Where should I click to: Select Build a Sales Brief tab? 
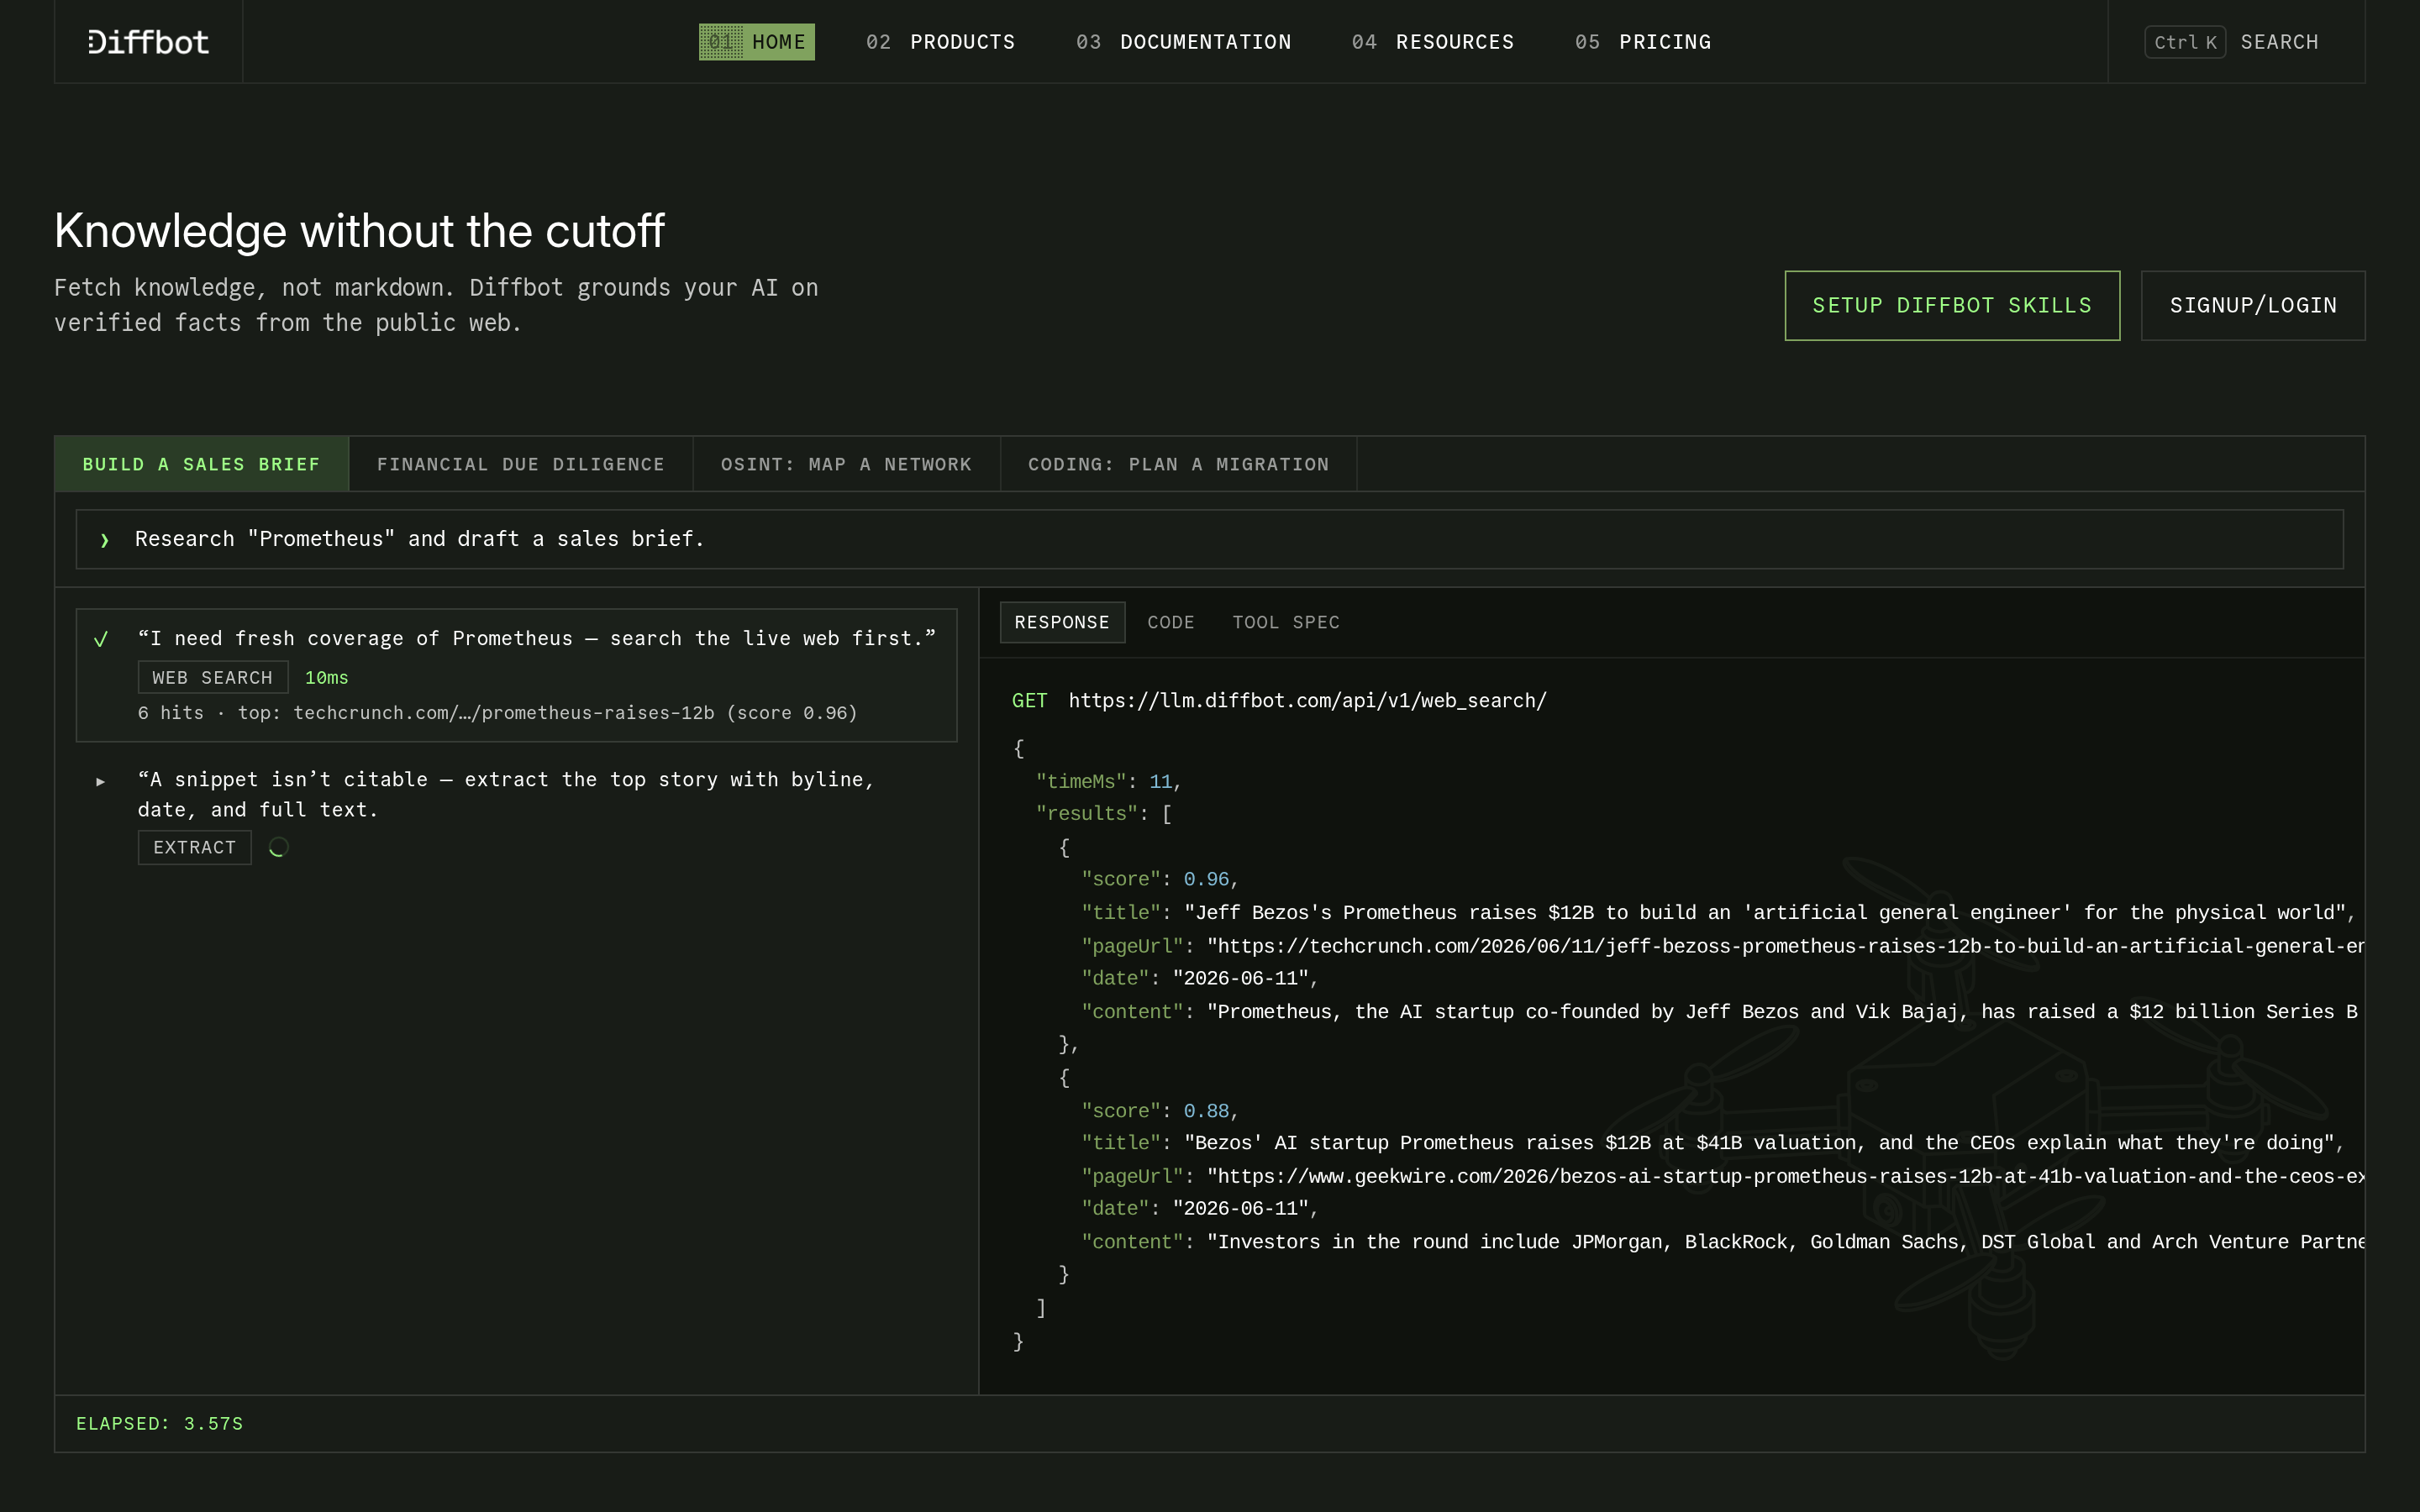pos(202,464)
